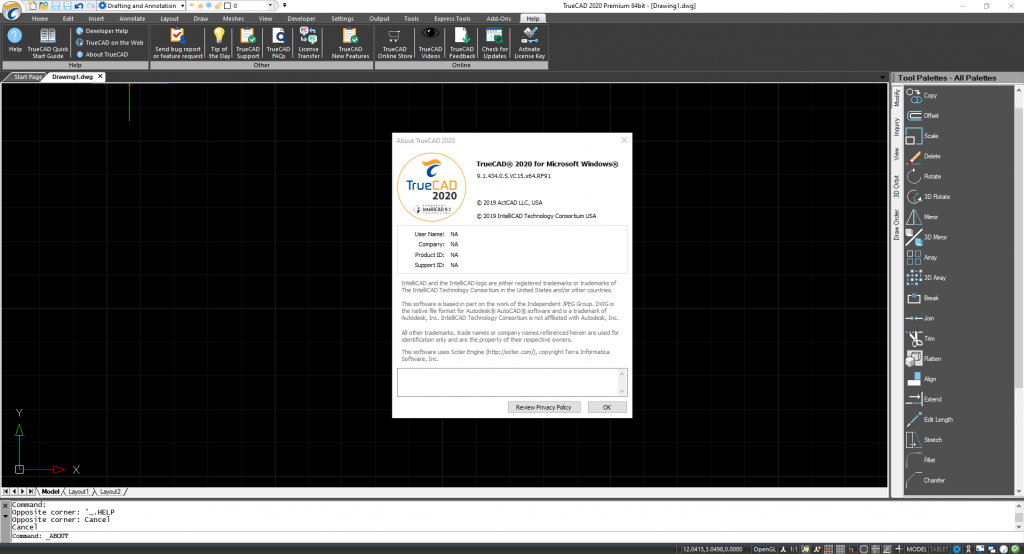Screen dimensions: 1024x554
Task: Launch License Transfer tool
Action: (x=308, y=43)
